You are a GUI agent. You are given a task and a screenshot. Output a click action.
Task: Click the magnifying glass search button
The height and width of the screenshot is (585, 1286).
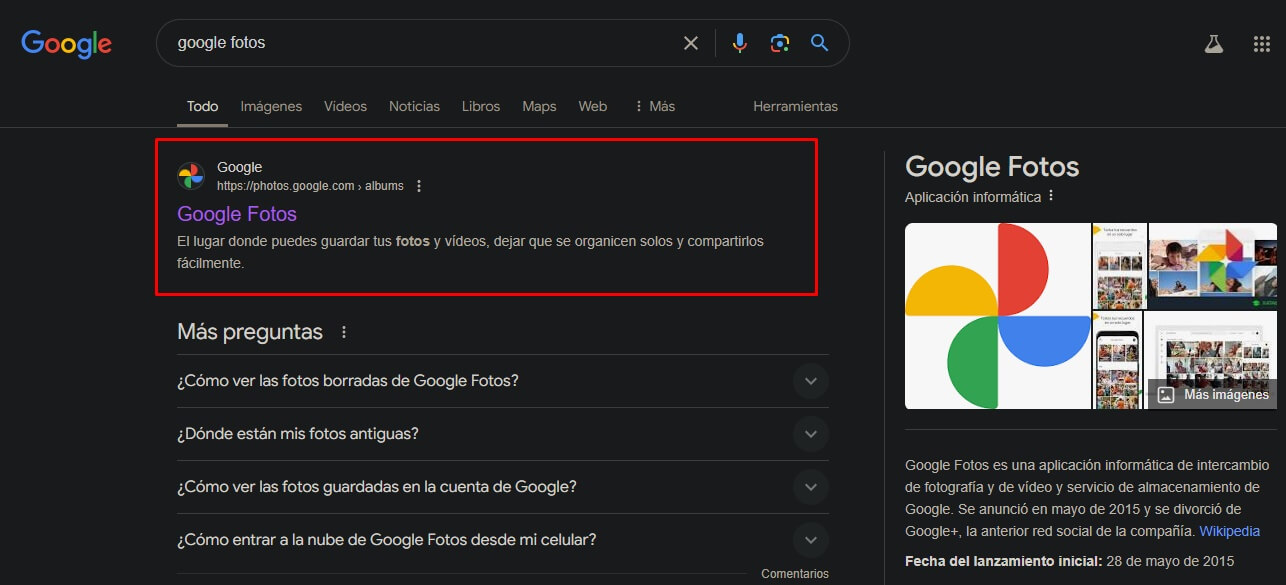tap(820, 43)
